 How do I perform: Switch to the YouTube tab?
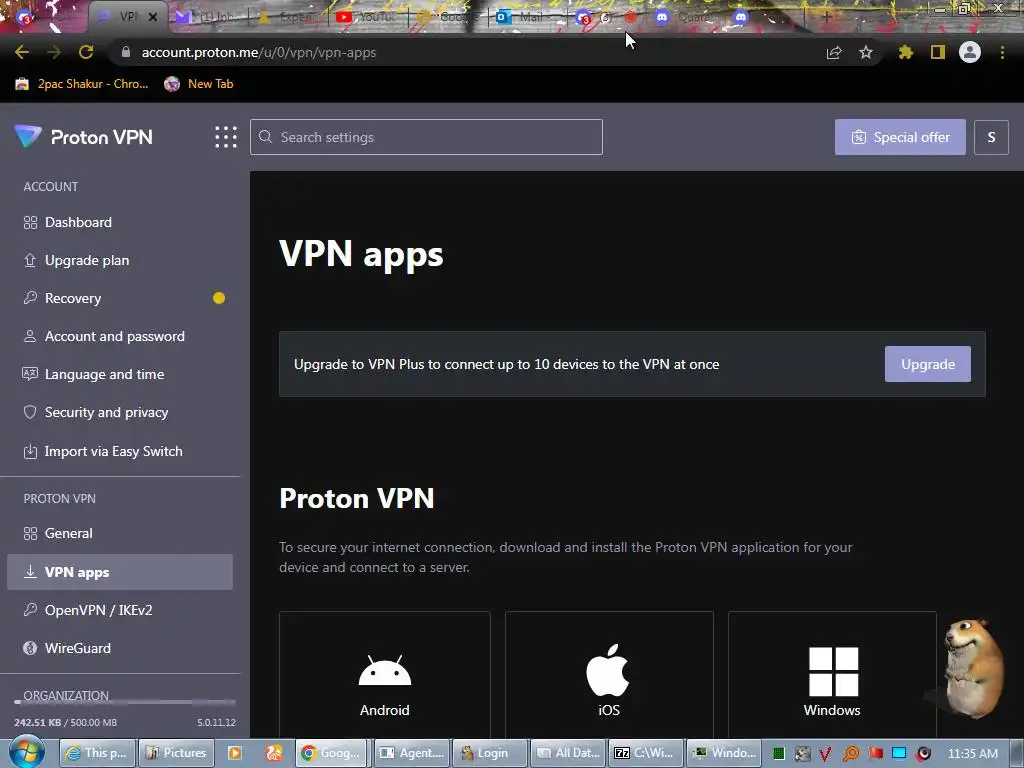[367, 17]
